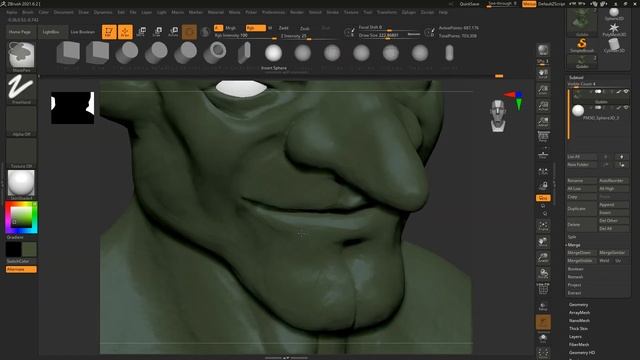The width and height of the screenshot is (640, 360).
Task: Click the black alpha preview thumbnail
Action: point(73,108)
